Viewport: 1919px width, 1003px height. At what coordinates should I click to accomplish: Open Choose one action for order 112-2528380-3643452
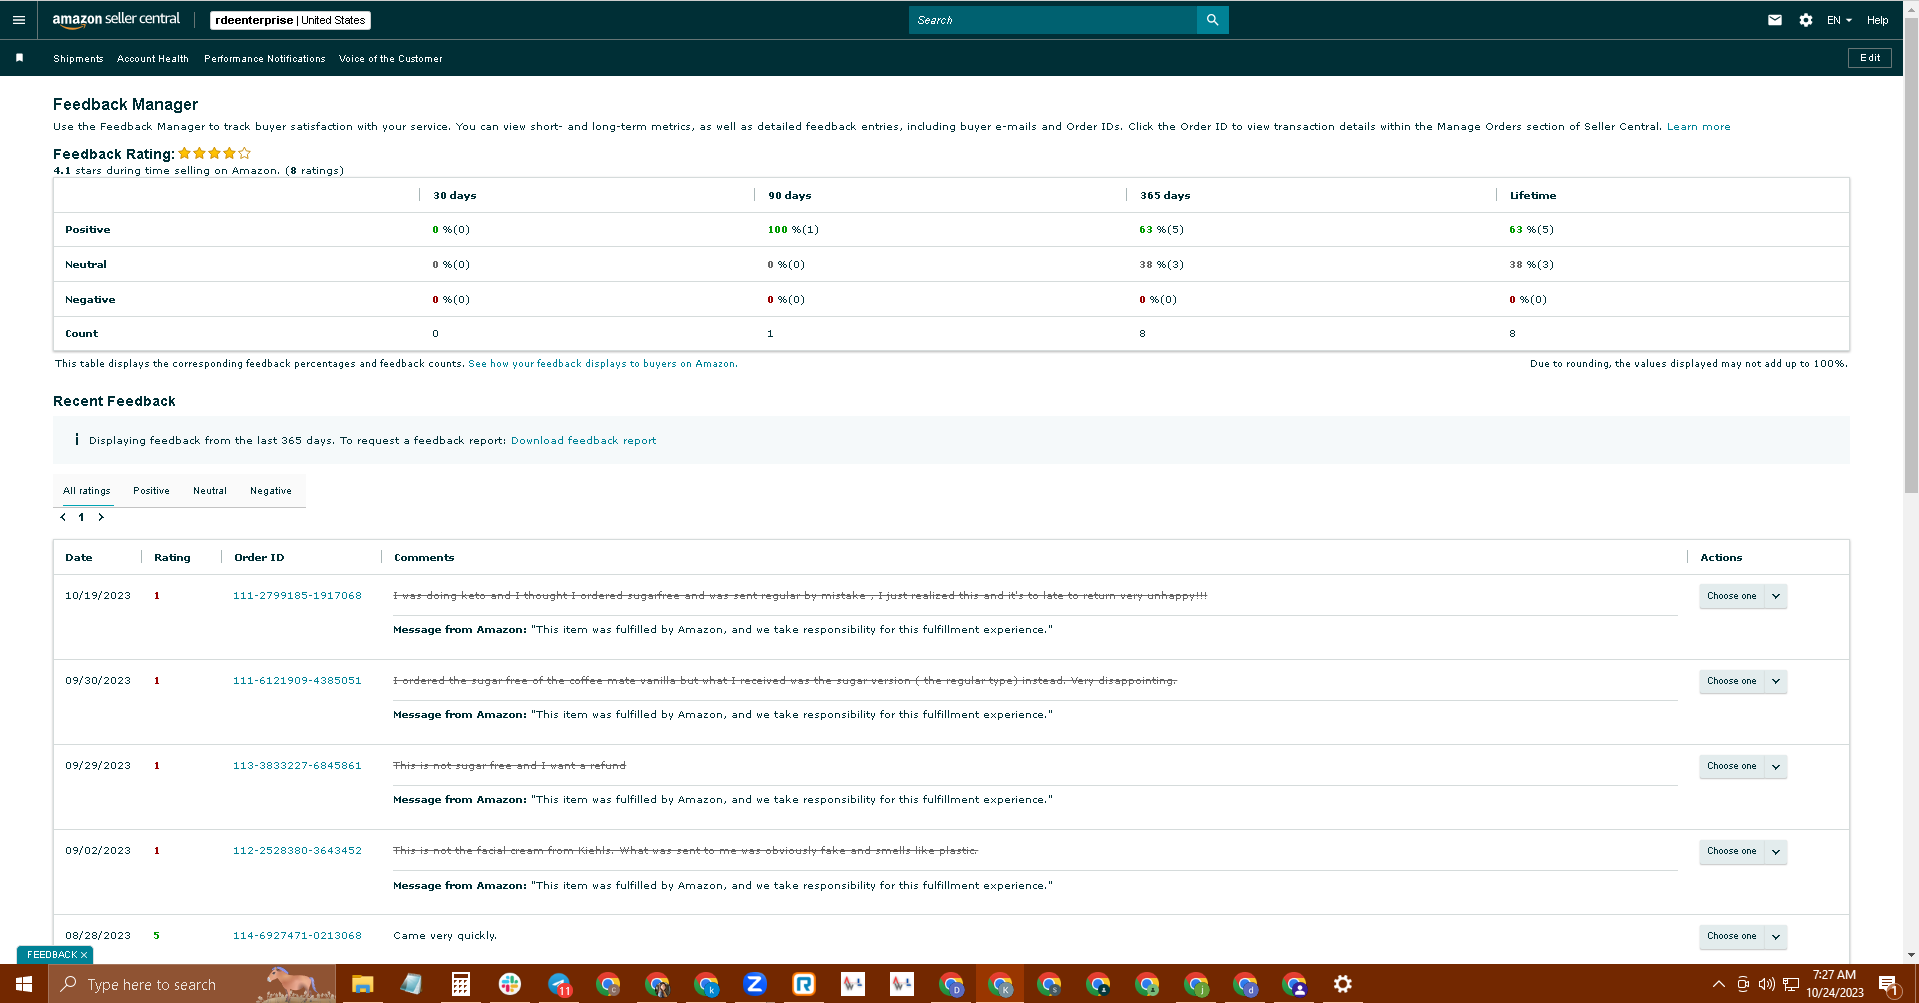(x=1742, y=851)
